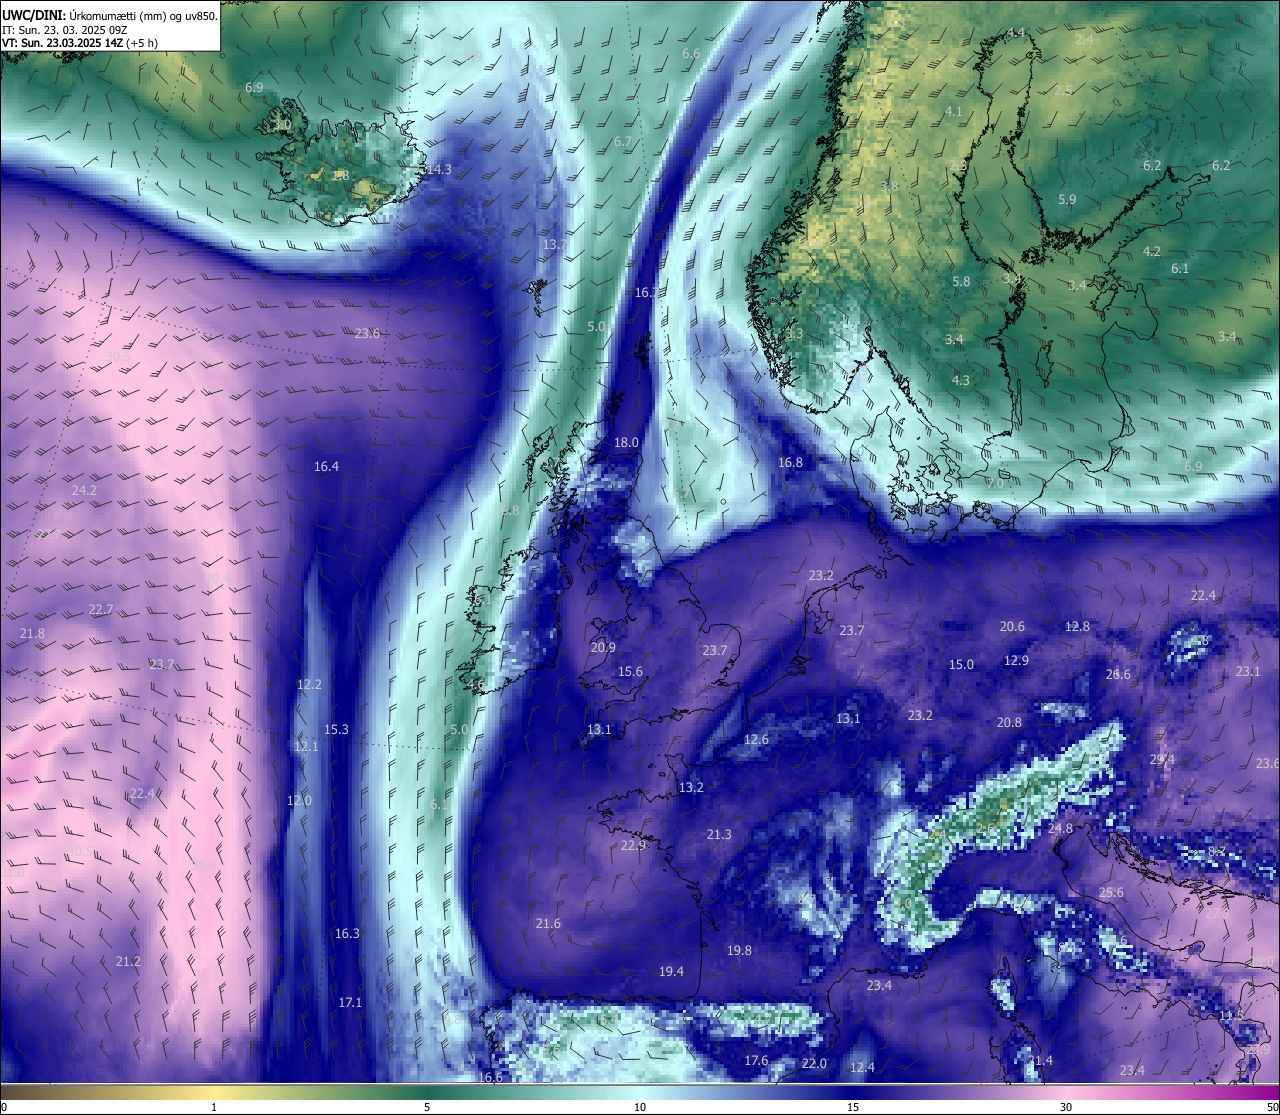Click the 15.6 value over England
The image size is (1280, 1115).
630,672
